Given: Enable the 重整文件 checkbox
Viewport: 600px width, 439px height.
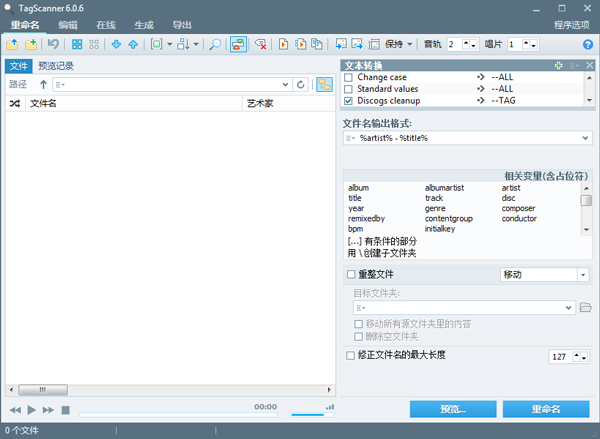Looking at the screenshot, I should click(x=349, y=274).
